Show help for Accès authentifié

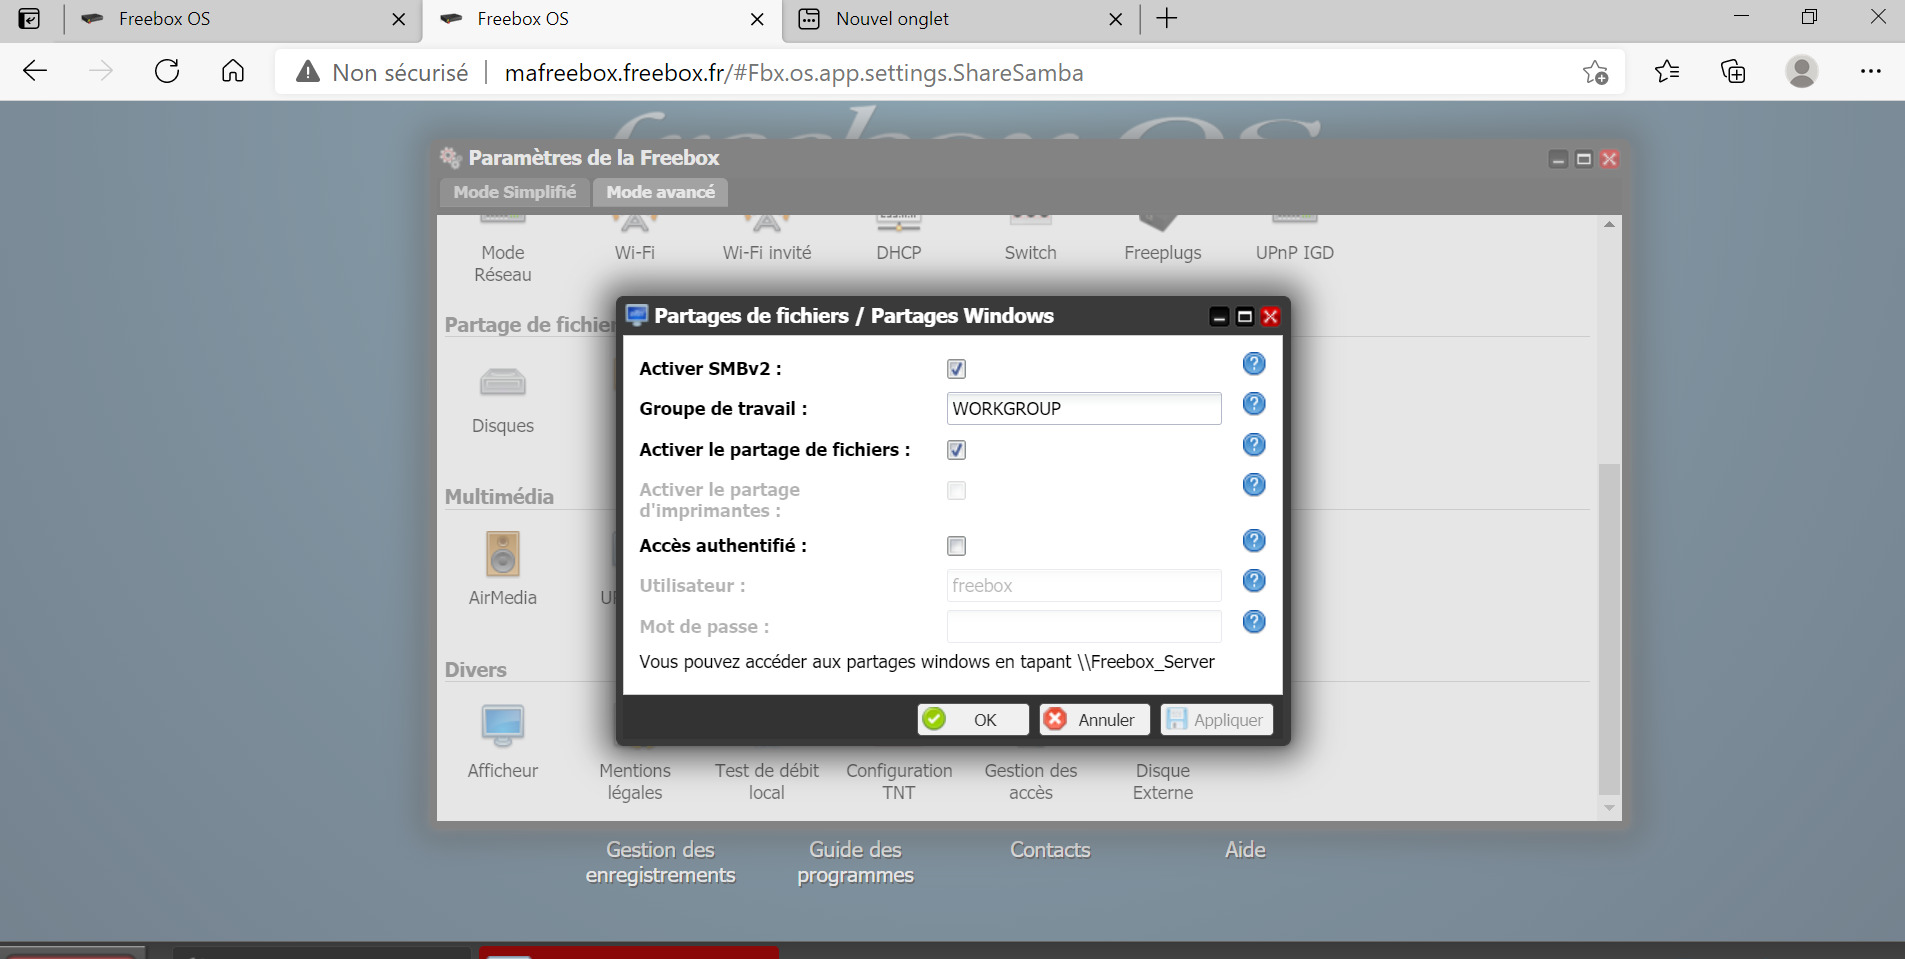click(1253, 541)
